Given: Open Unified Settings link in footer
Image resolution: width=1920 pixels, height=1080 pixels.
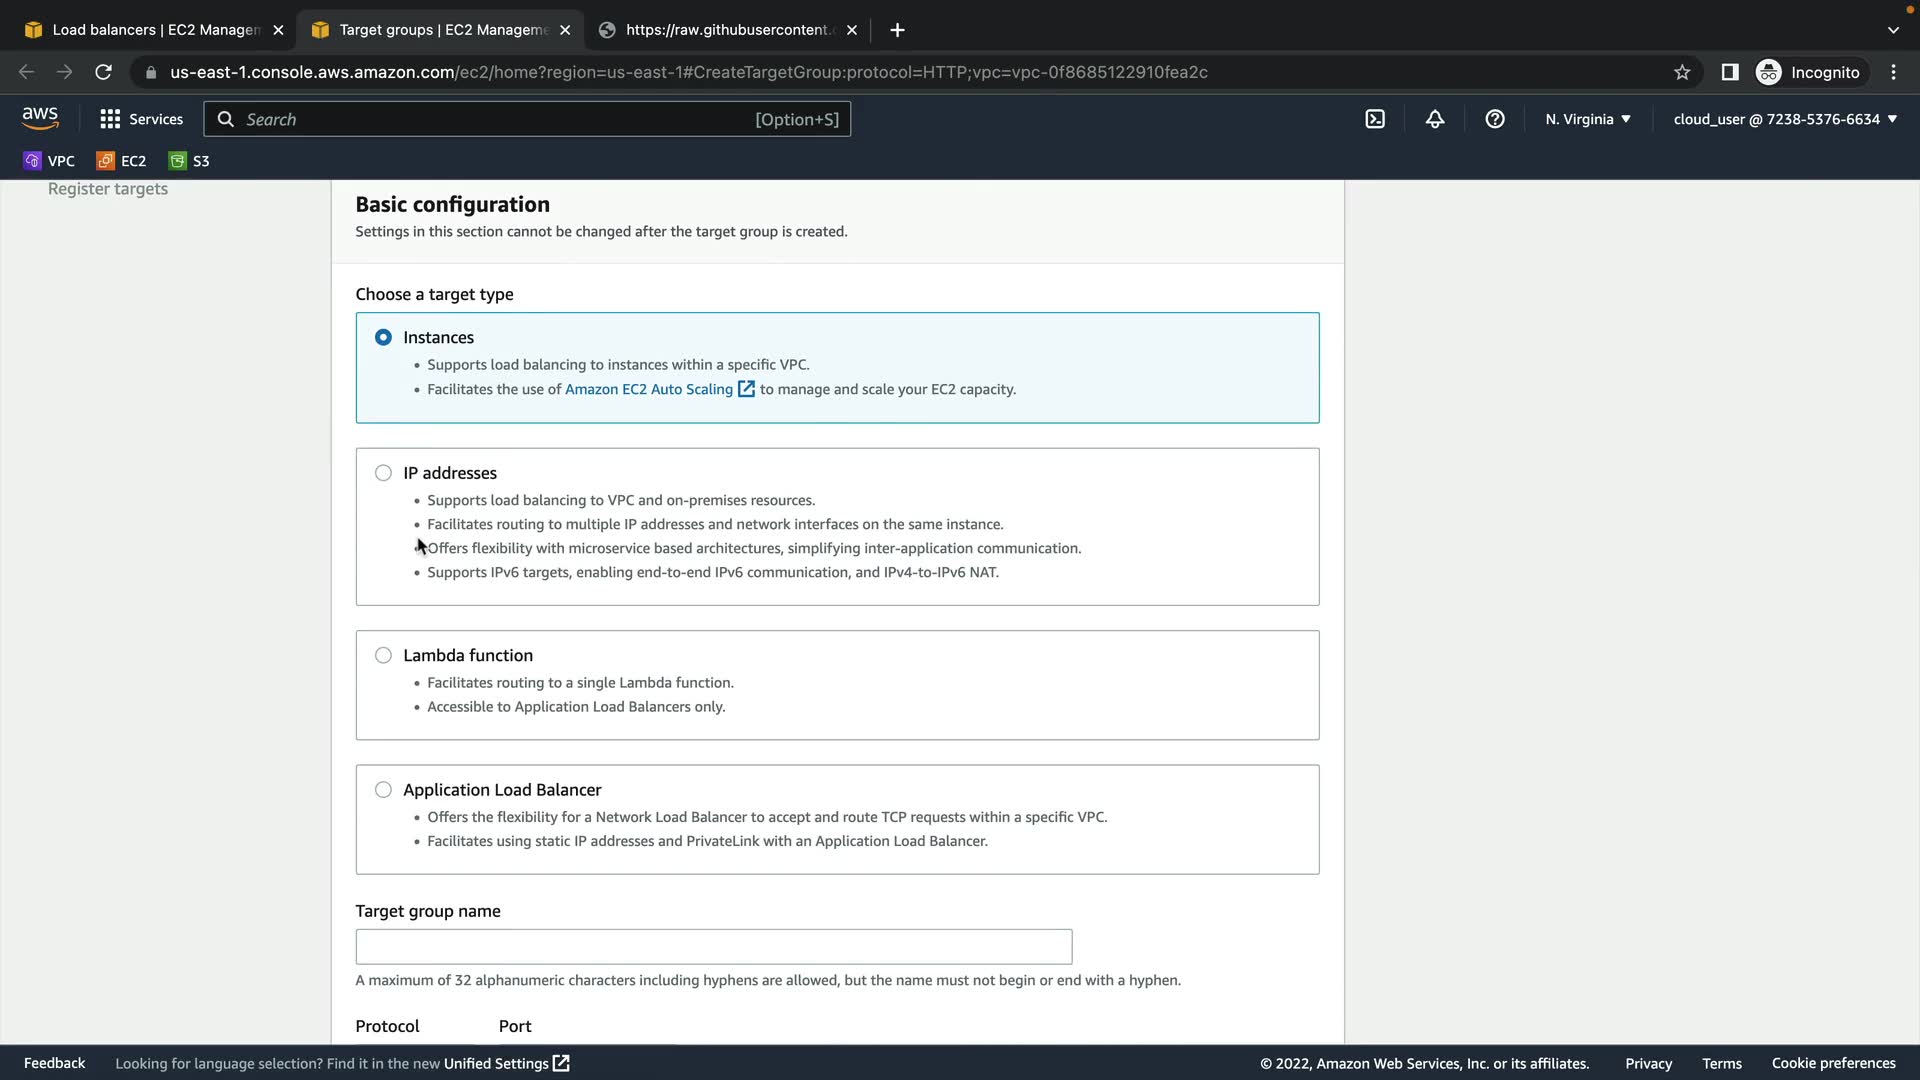Looking at the screenshot, I should click(x=496, y=1063).
